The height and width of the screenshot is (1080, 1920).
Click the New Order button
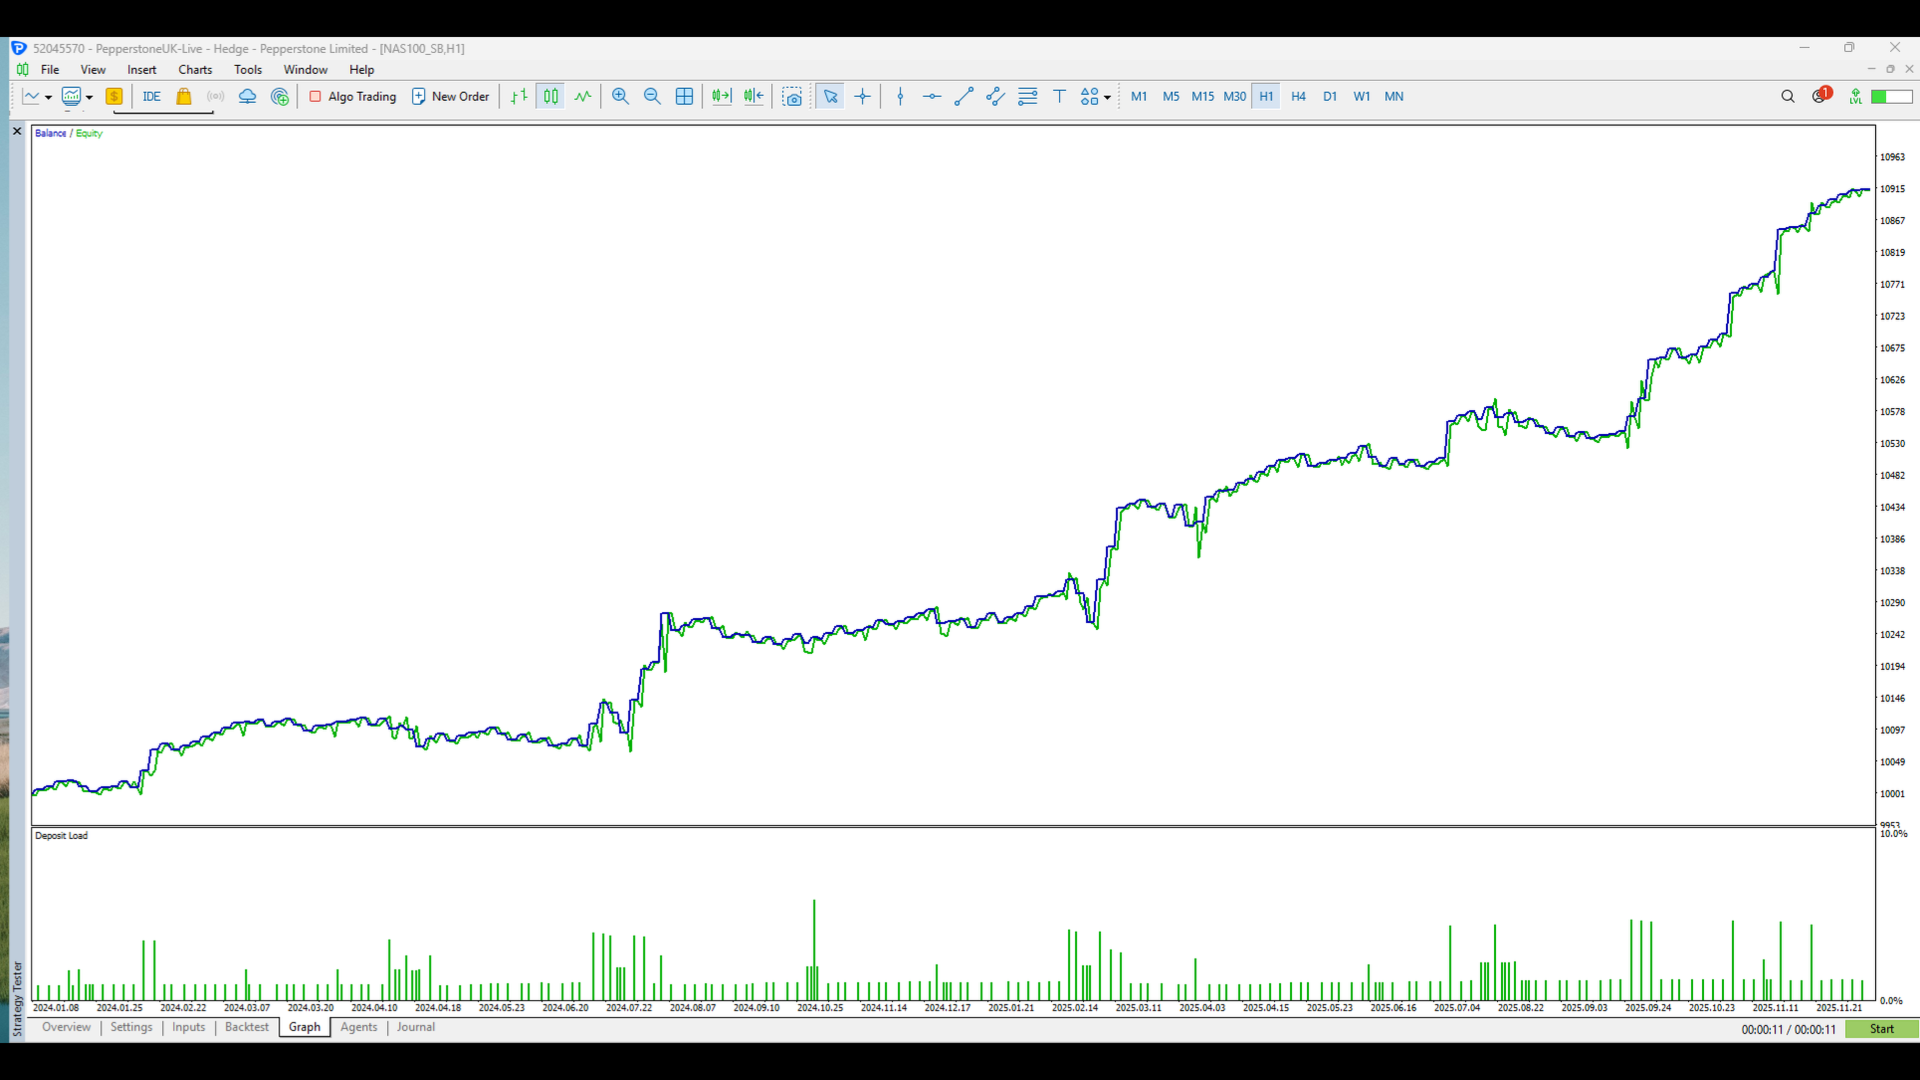pos(451,96)
